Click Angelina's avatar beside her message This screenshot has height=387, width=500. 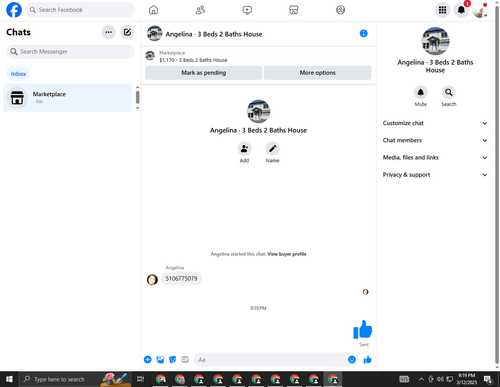tap(152, 279)
